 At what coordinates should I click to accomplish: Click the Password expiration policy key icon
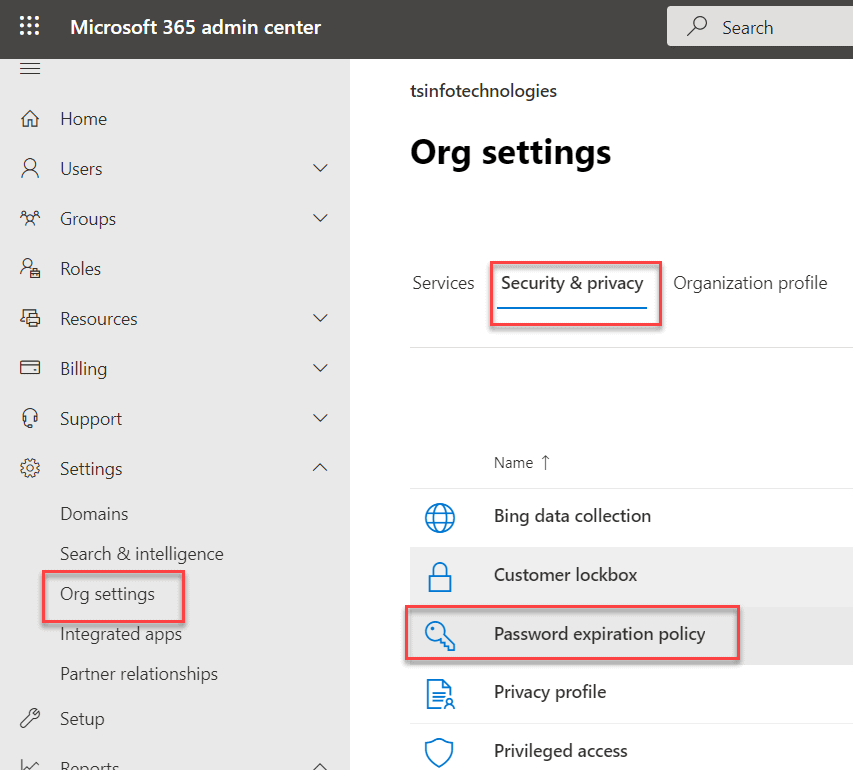pos(440,635)
